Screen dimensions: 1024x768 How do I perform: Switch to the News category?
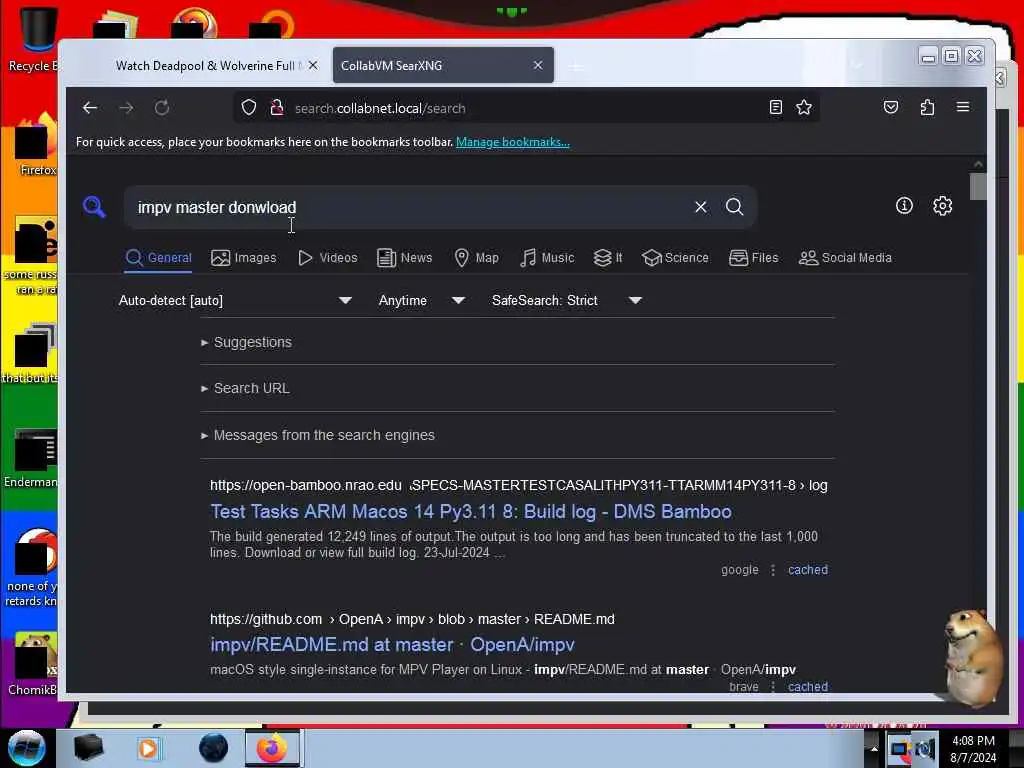405,258
